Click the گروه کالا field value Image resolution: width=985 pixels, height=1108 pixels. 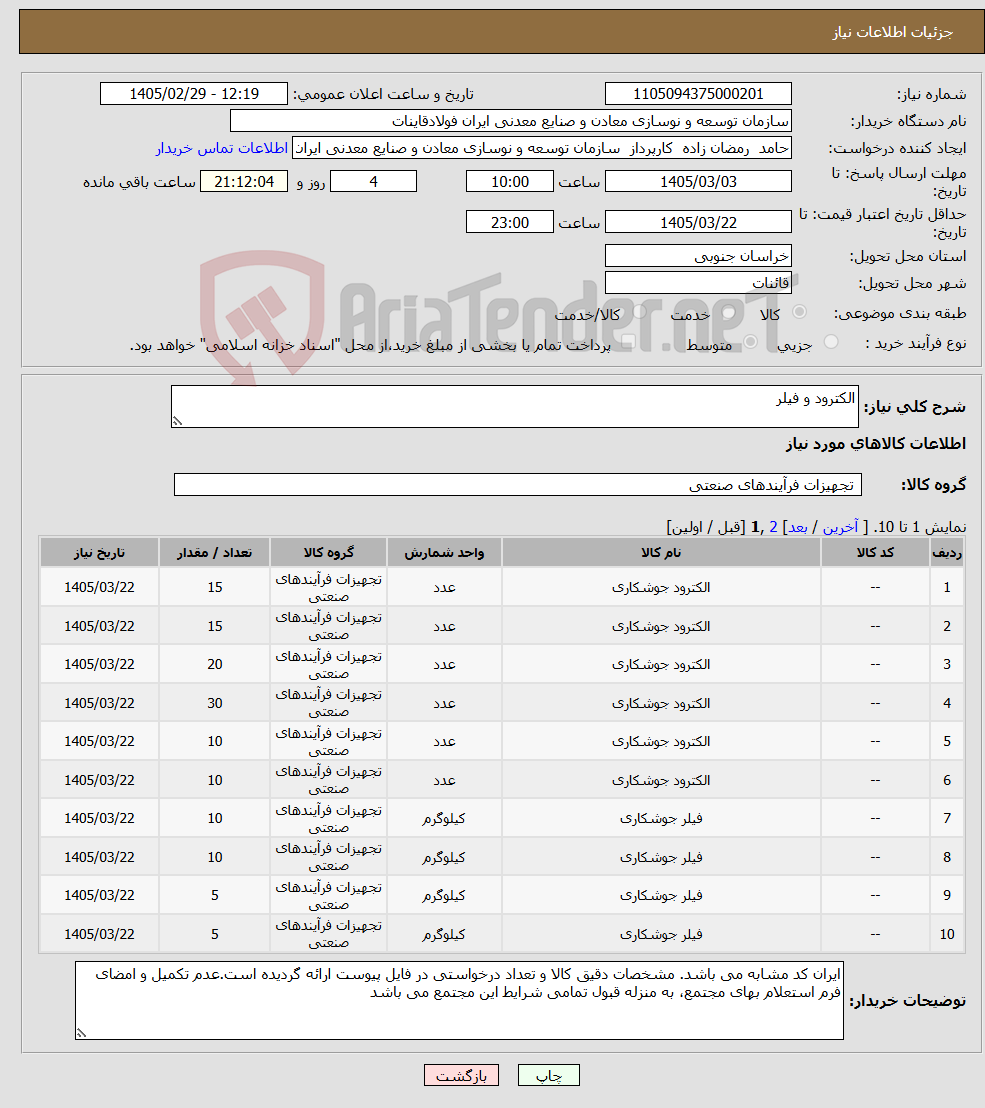click(517, 485)
